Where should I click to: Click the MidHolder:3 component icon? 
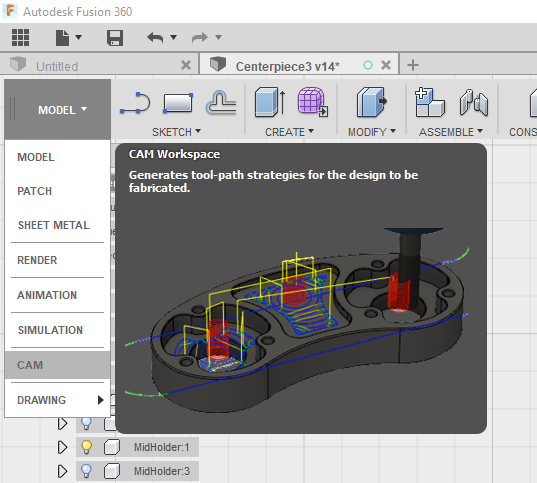point(111,471)
